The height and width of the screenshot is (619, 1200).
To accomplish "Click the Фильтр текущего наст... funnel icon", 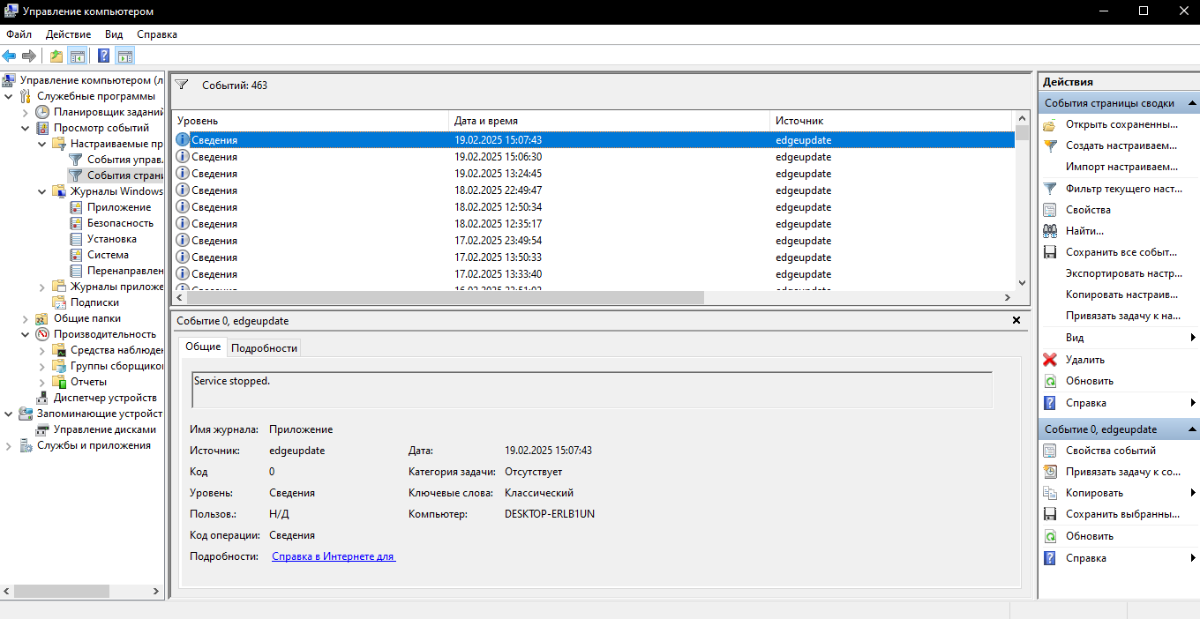I will coord(1049,188).
